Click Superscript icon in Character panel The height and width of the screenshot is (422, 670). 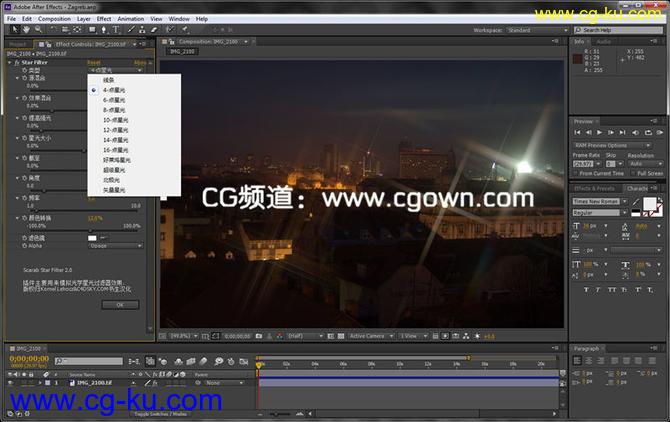coord(638,290)
